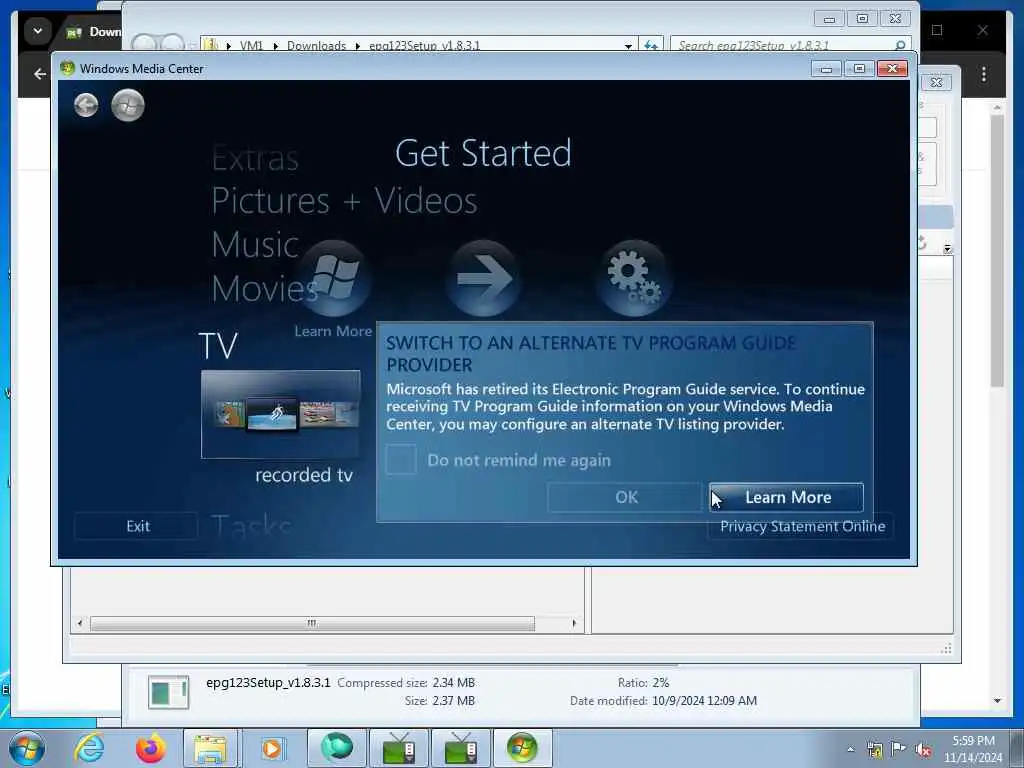Click the muted volume tray icon
Screen dimensions: 1024x768
(922, 749)
